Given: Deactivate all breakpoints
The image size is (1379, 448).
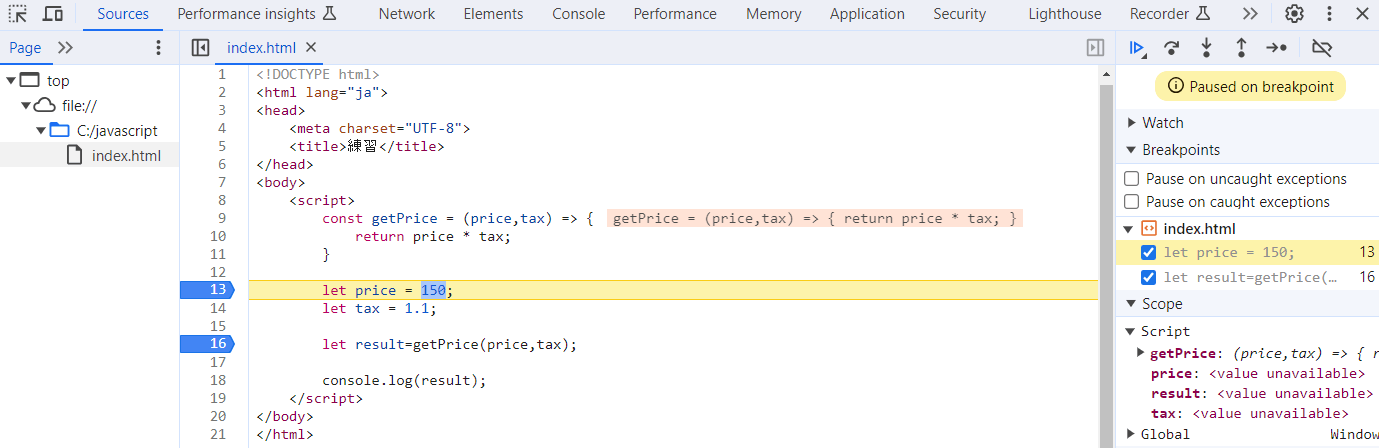Looking at the screenshot, I should coord(1322,48).
